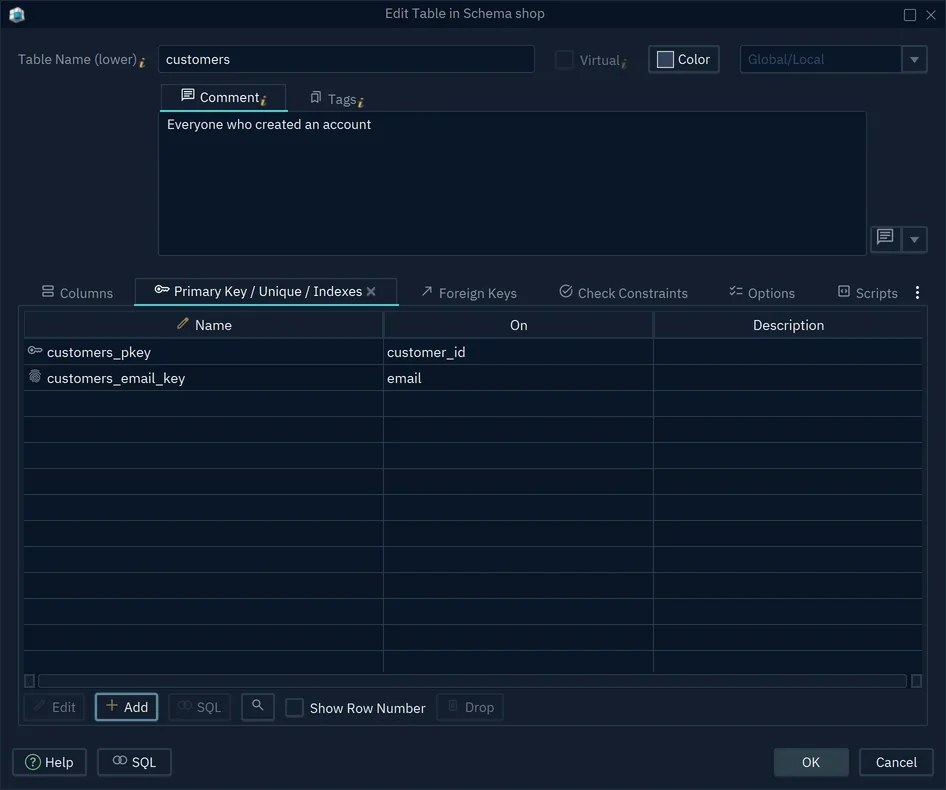Click the Name column header
The height and width of the screenshot is (790, 946).
pyautogui.click(x=203, y=325)
